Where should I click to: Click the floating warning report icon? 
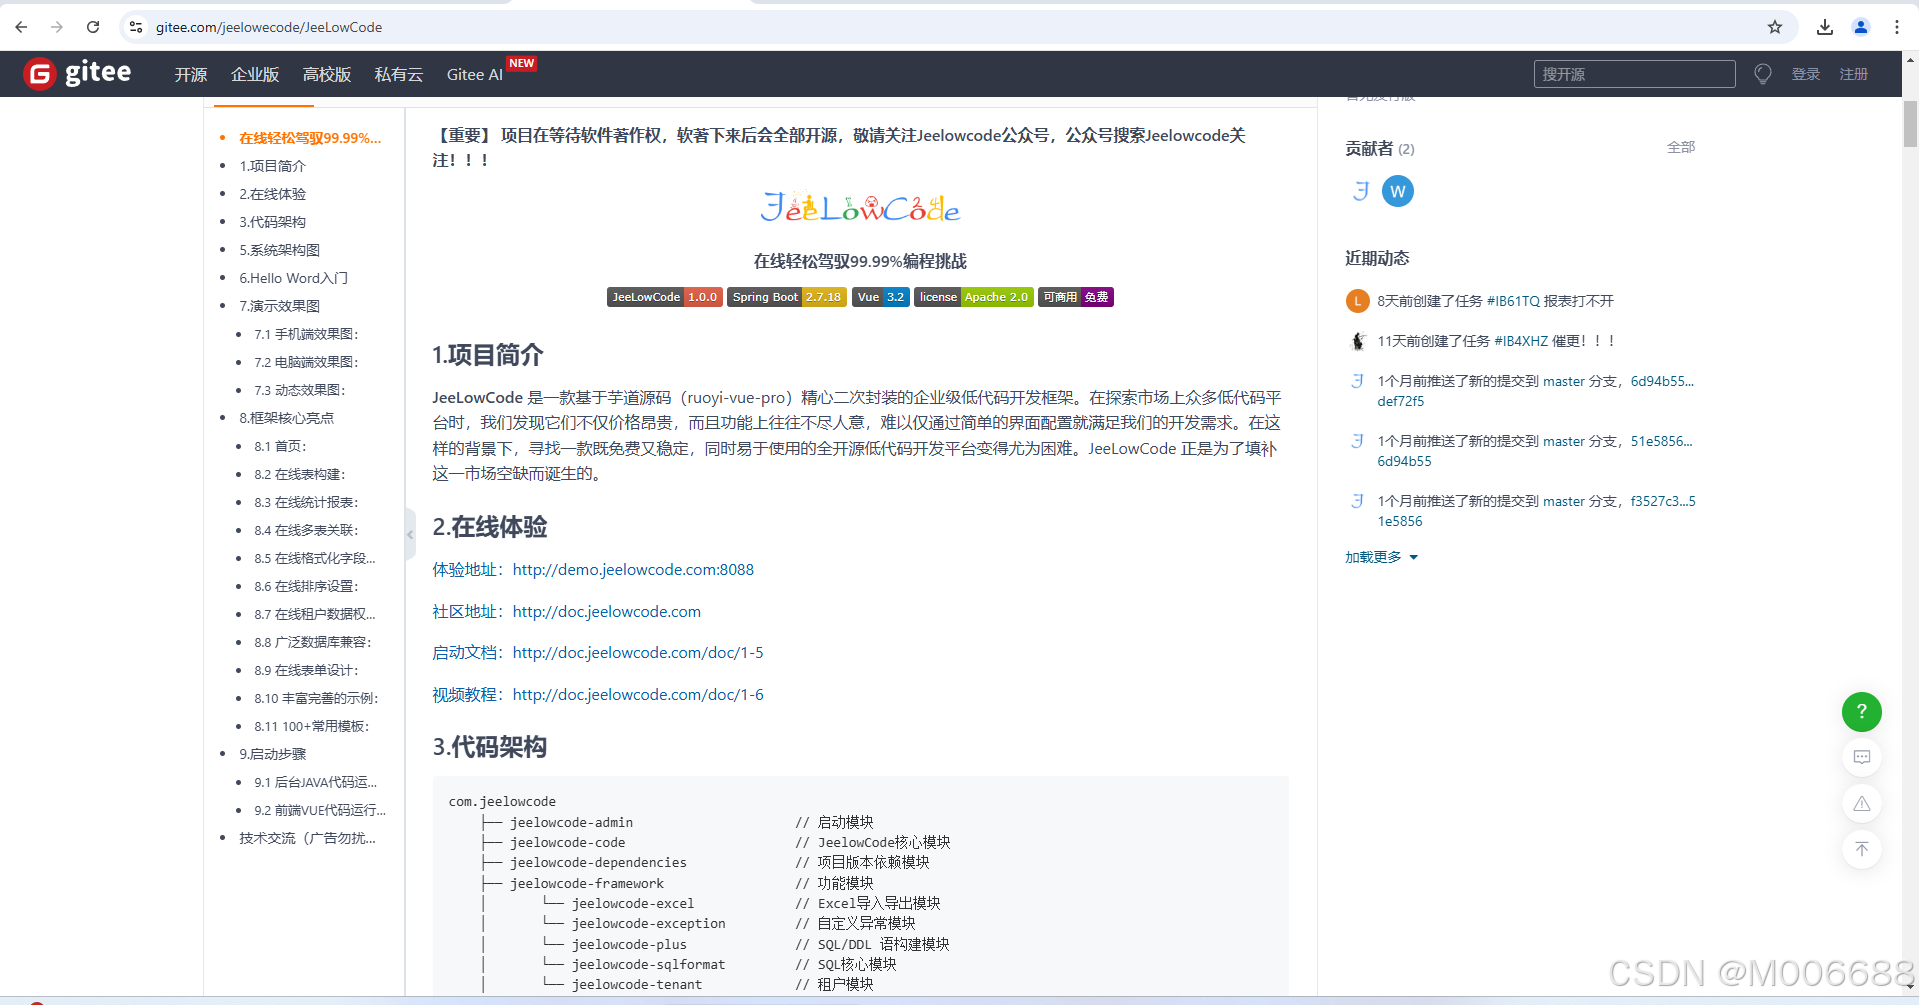click(1862, 804)
